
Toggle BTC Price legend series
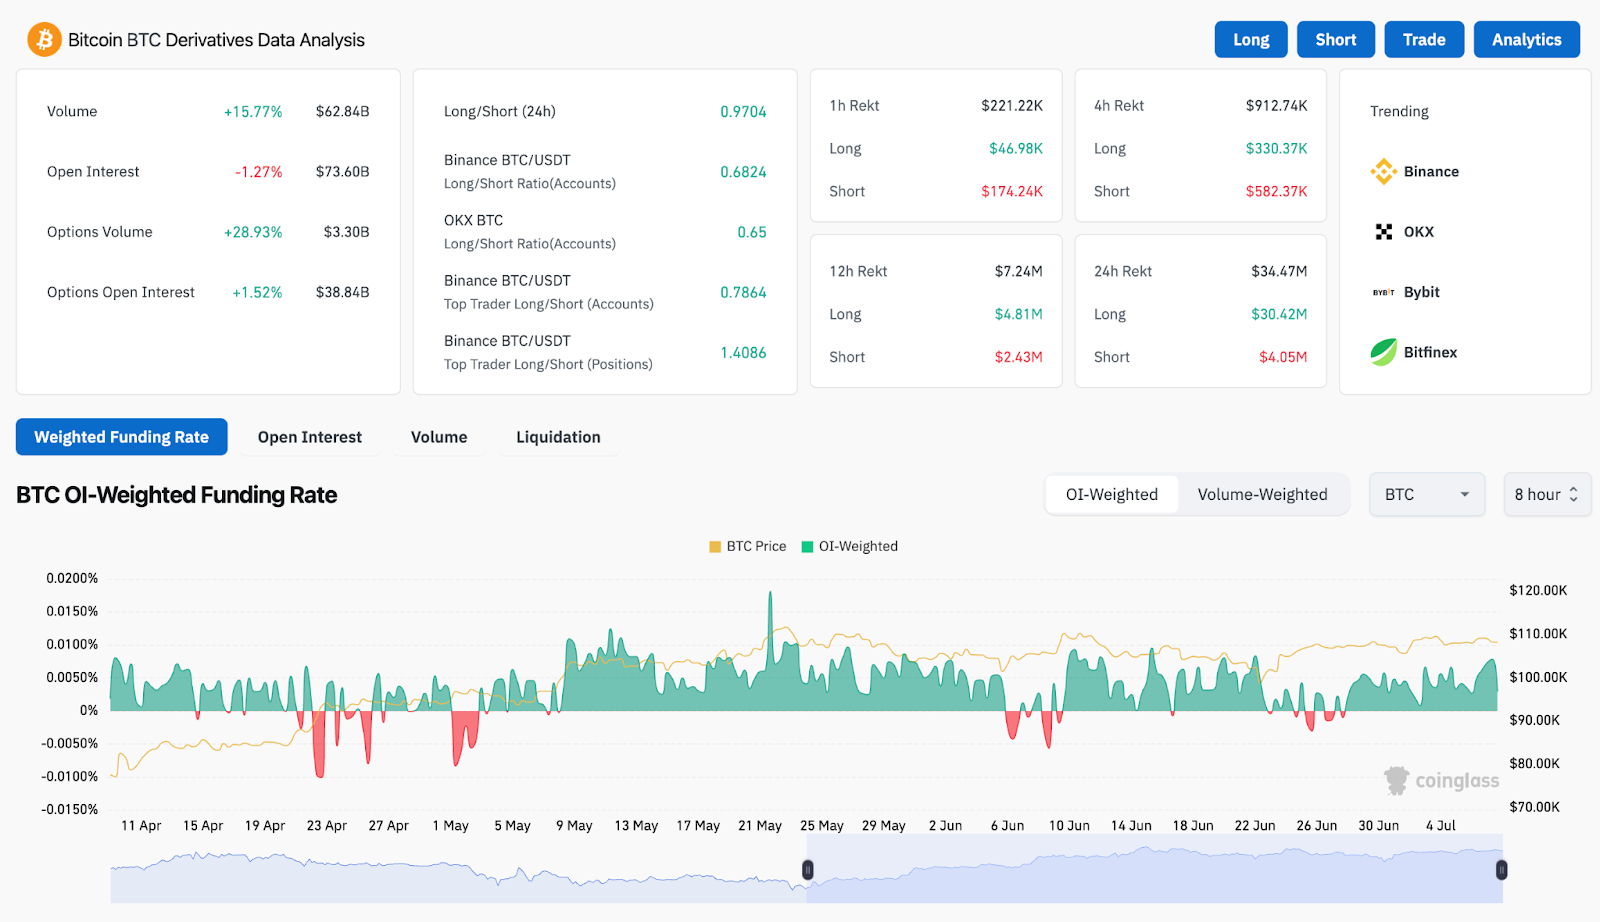747,546
